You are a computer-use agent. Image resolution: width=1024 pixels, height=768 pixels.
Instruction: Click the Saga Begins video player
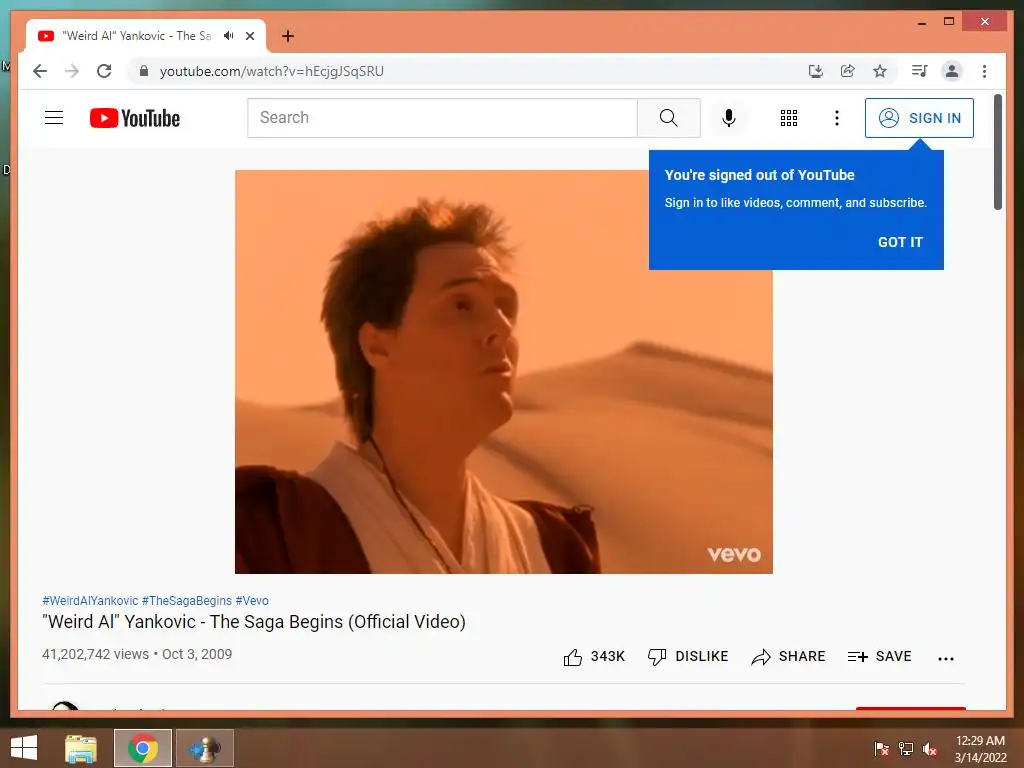pyautogui.click(x=504, y=372)
